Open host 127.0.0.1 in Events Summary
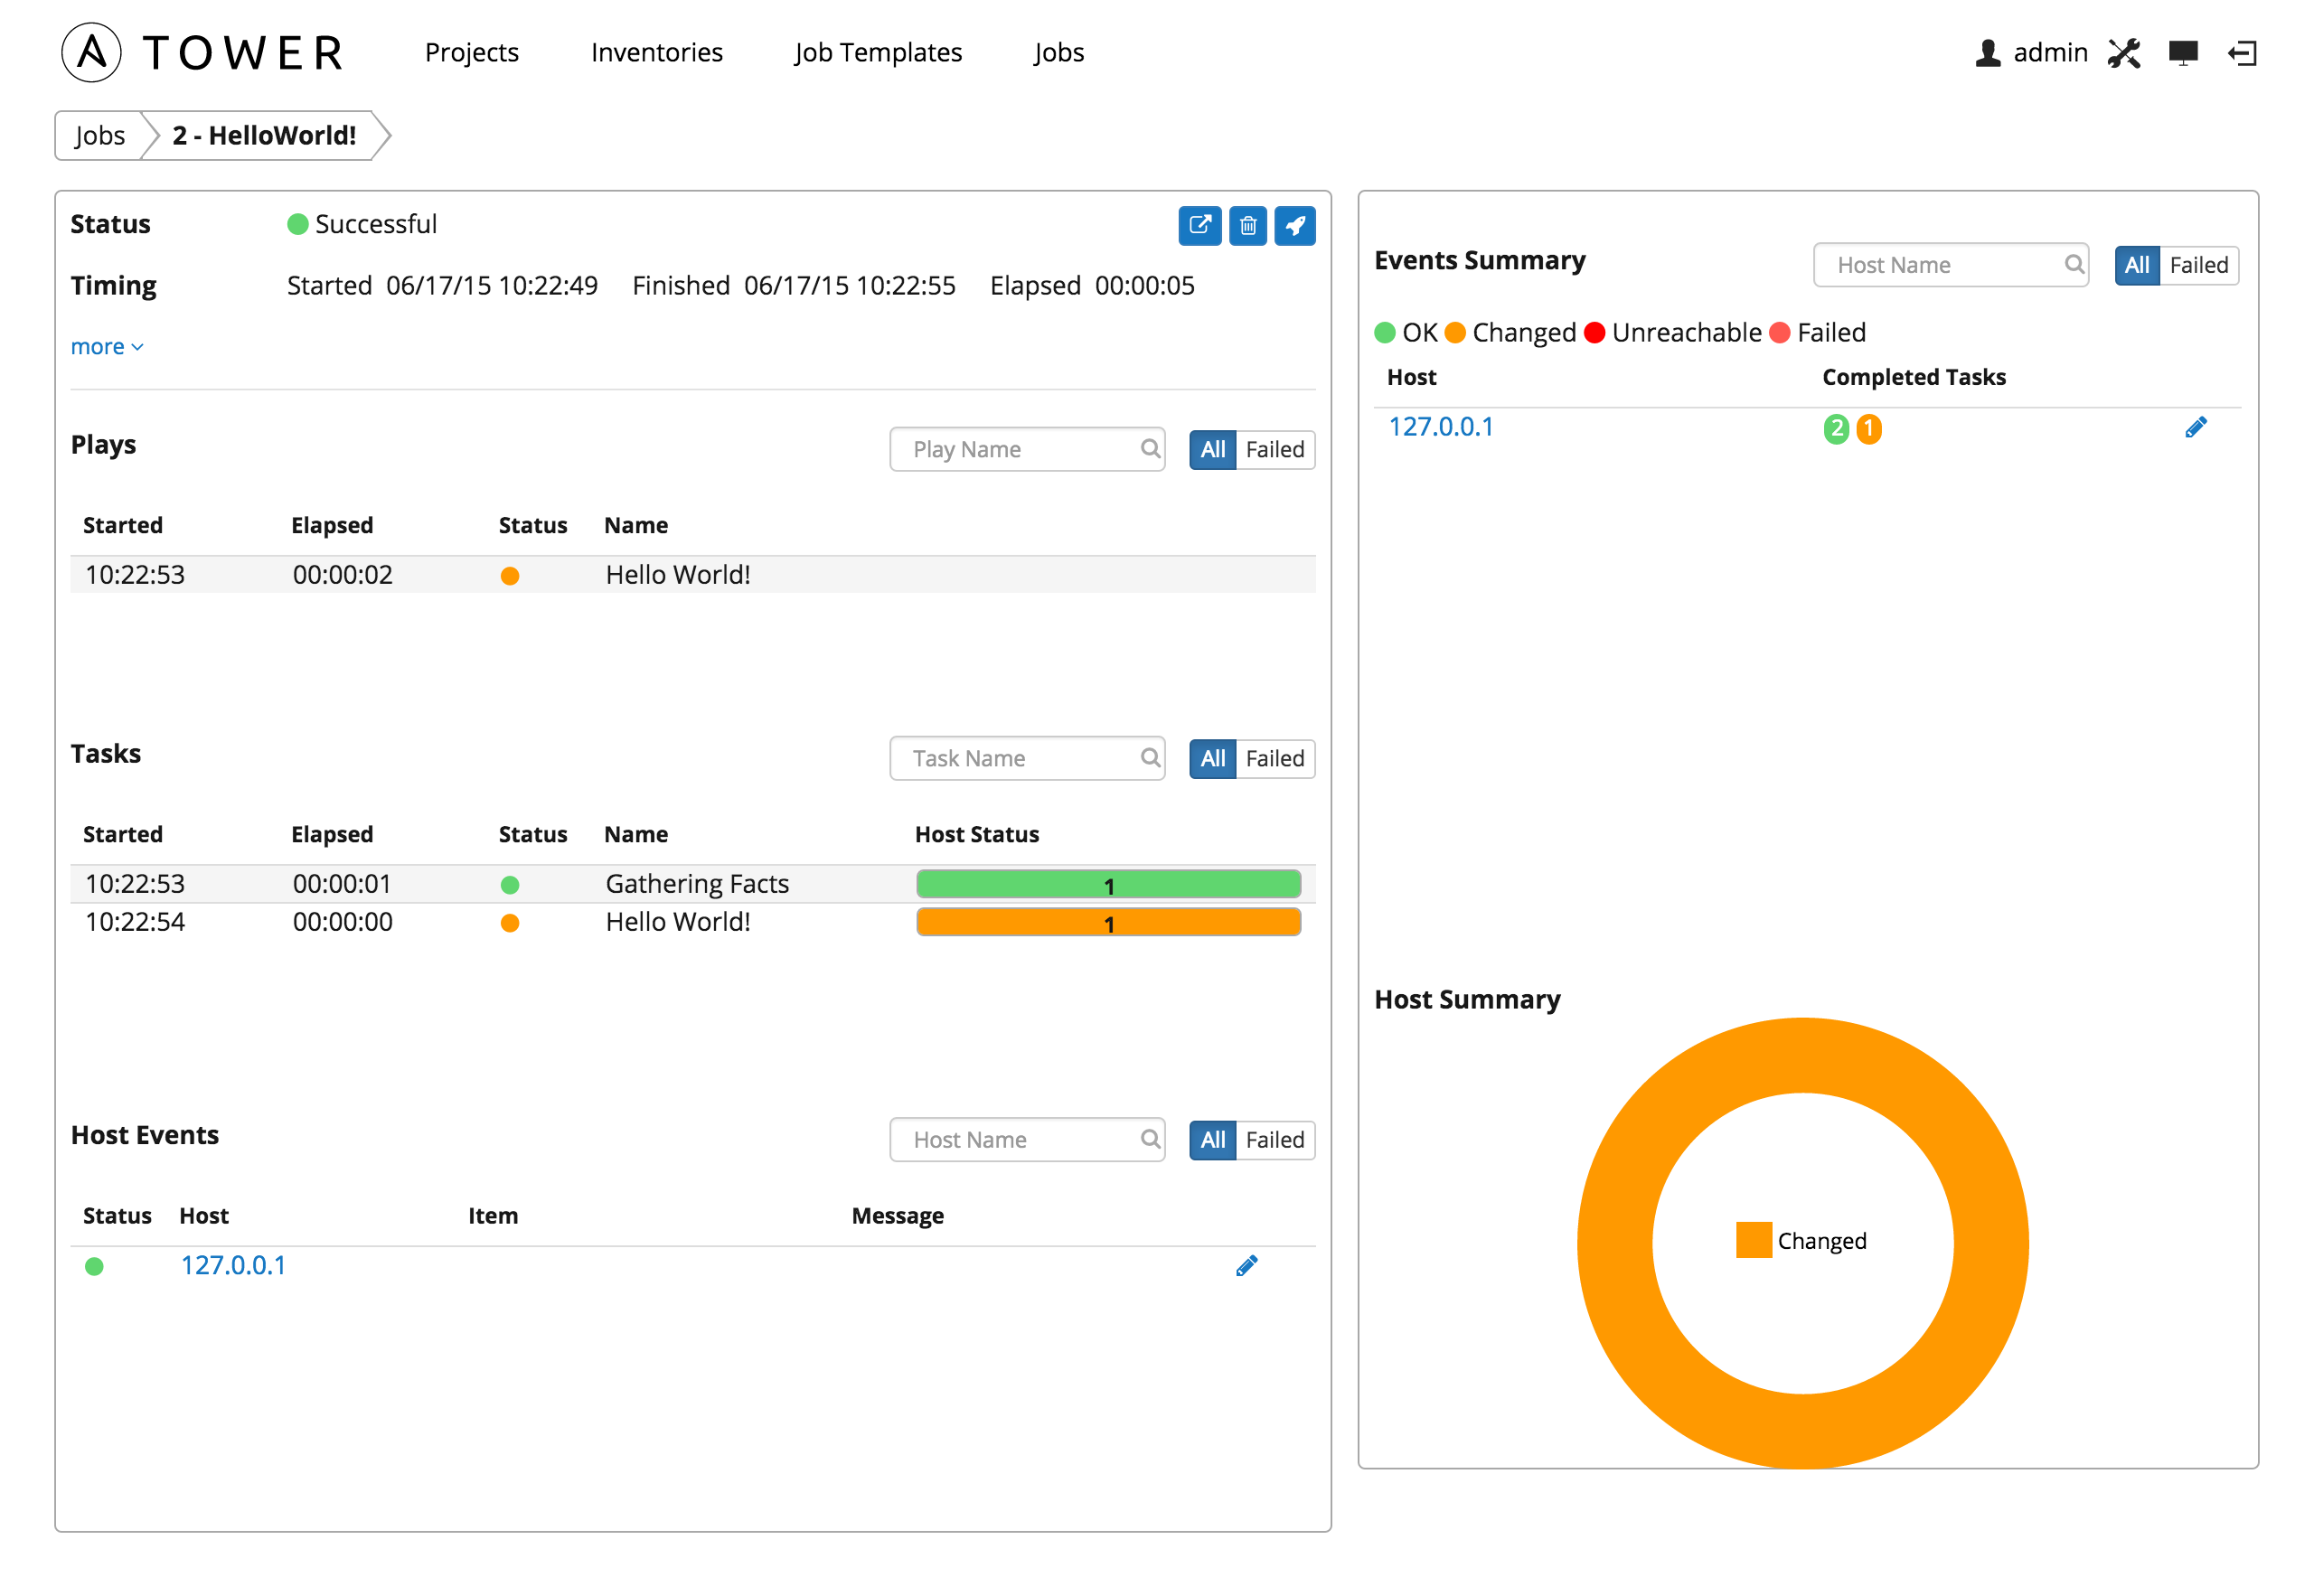2314x1596 pixels. pyautogui.click(x=1440, y=428)
